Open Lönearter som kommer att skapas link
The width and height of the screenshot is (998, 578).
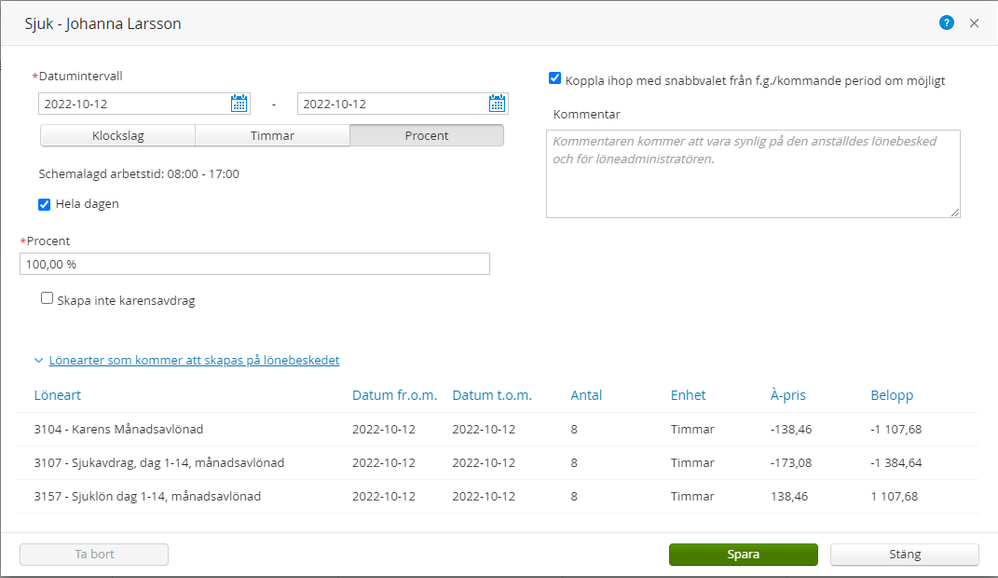[x=194, y=360]
